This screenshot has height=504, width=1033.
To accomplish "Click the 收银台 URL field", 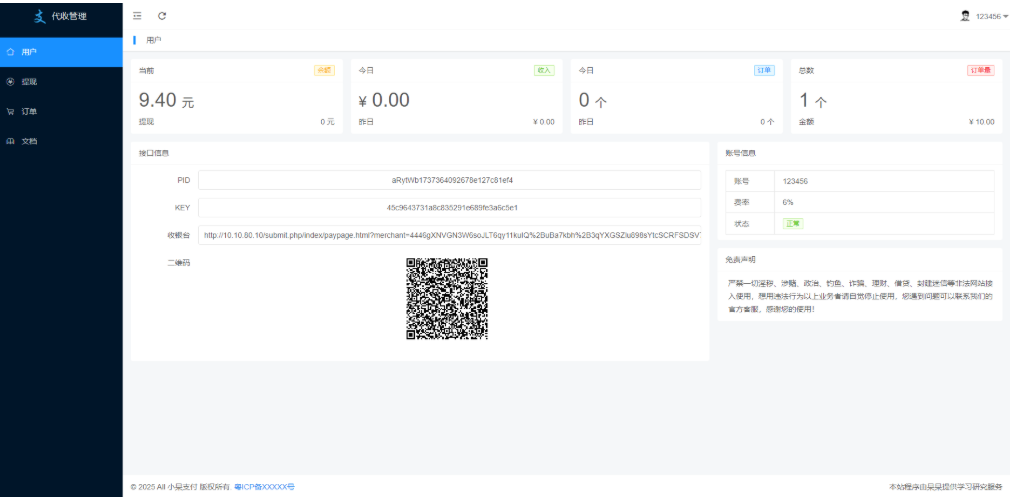I will point(449,236).
